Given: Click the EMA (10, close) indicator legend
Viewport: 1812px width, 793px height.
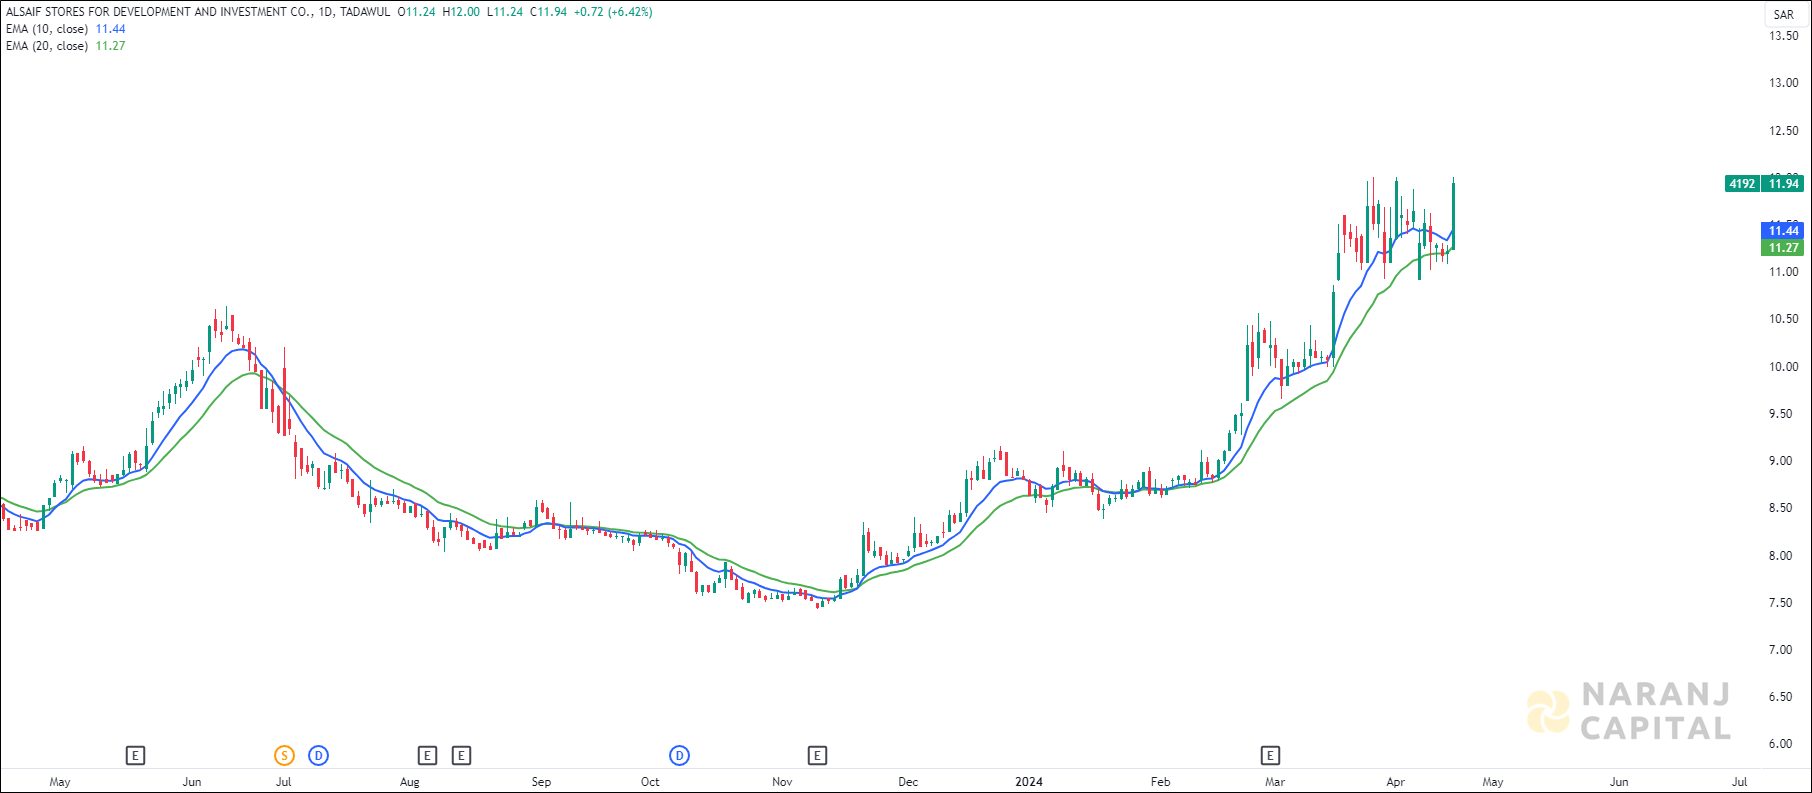Looking at the screenshot, I should pos(47,29).
